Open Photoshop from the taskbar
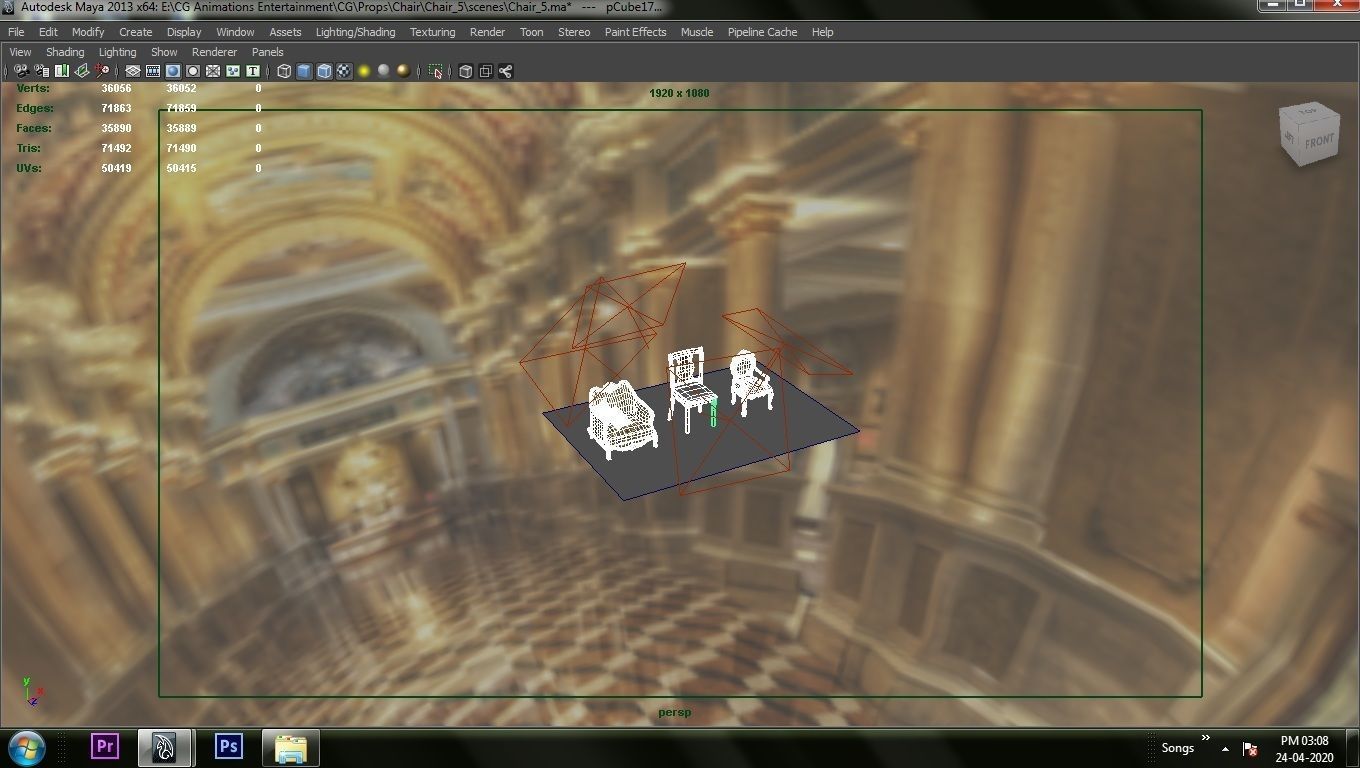This screenshot has width=1360, height=768. coord(229,747)
